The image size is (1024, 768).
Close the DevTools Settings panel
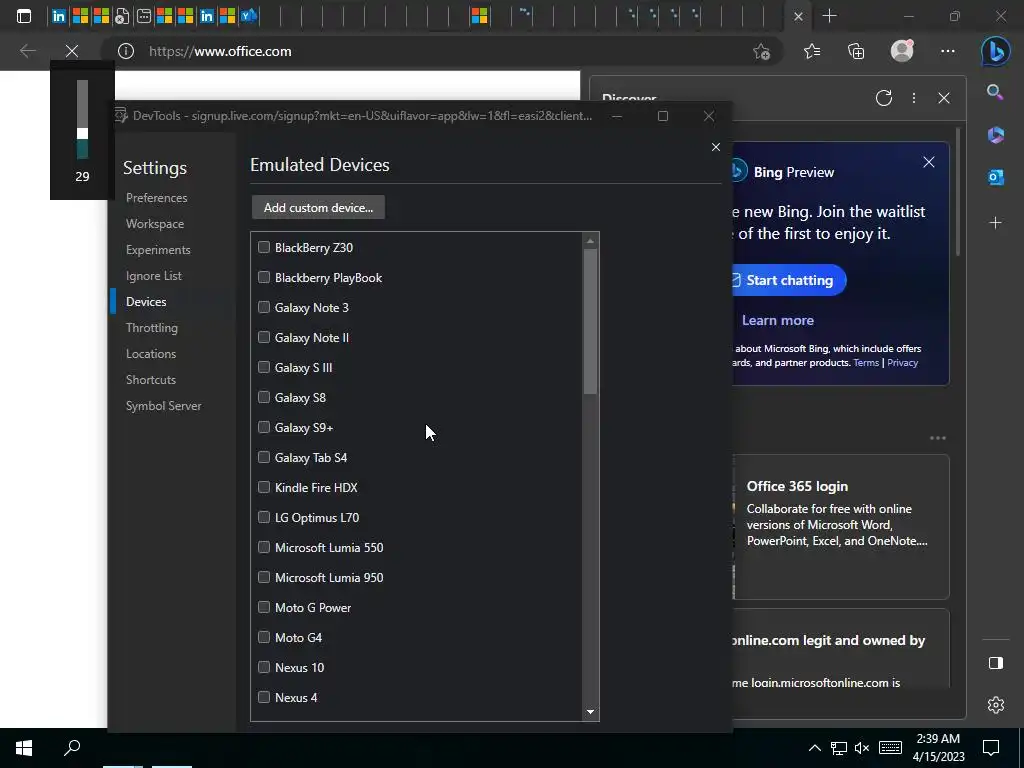pyautogui.click(x=716, y=147)
